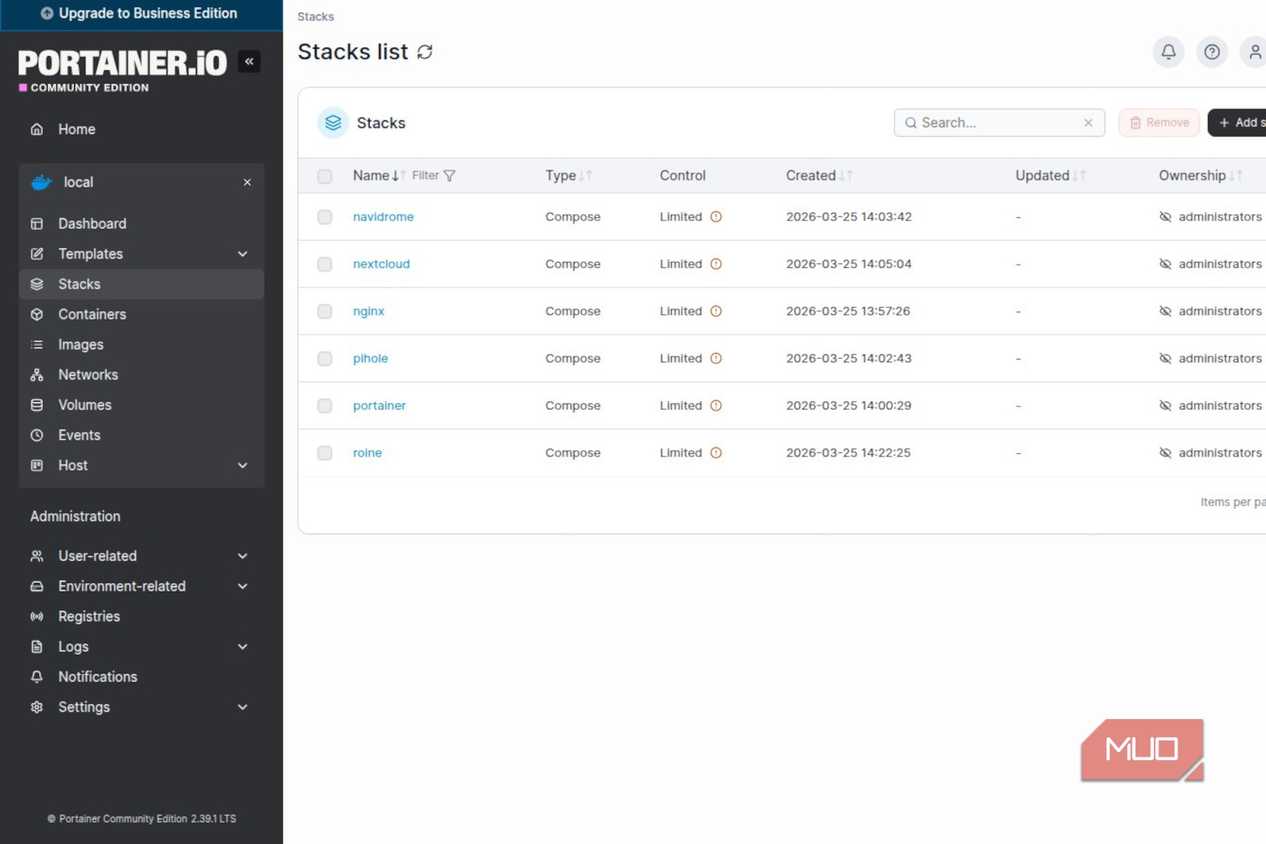
Task: Click the Limited warning icon for nginx
Action: tap(716, 311)
